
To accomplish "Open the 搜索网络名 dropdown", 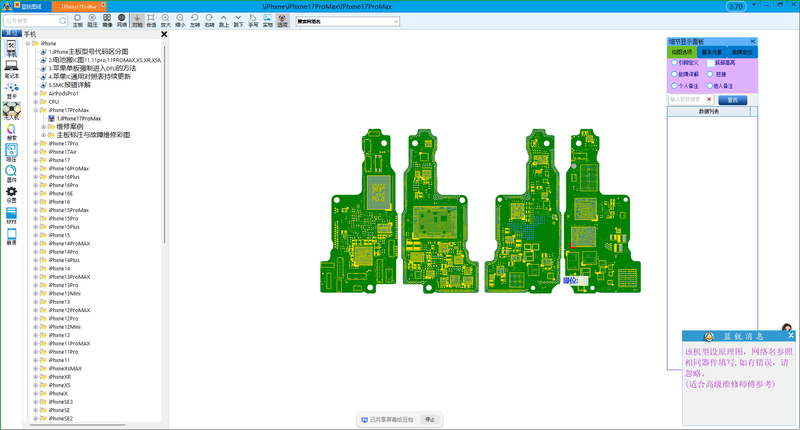I will (396, 21).
